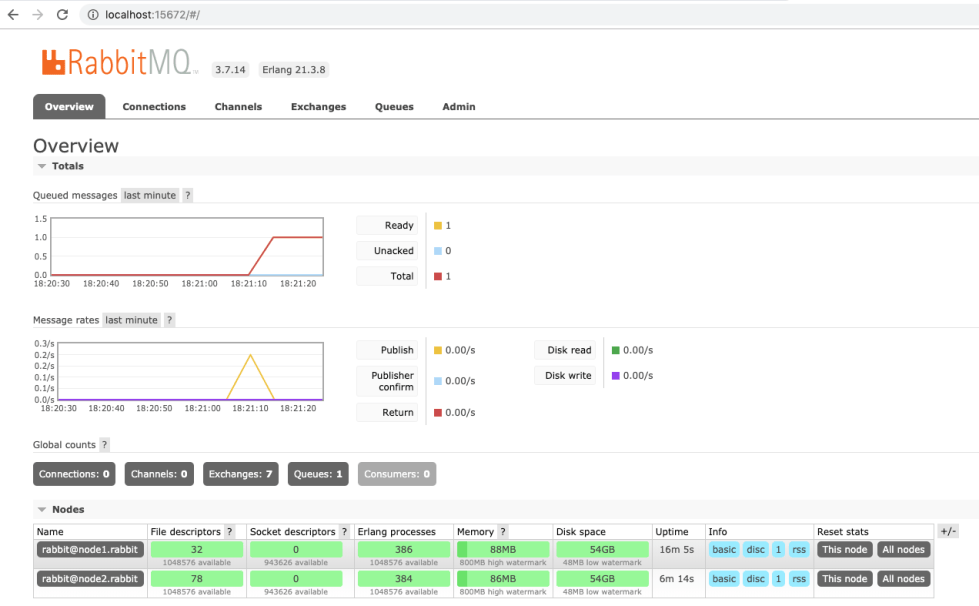Click the Consumers: 0 count button
This screenshot has width=979, height=606.
click(x=397, y=474)
